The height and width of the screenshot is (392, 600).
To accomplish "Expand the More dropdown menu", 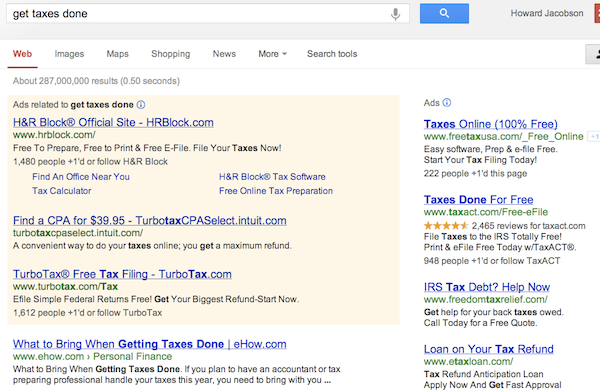I will pos(272,54).
